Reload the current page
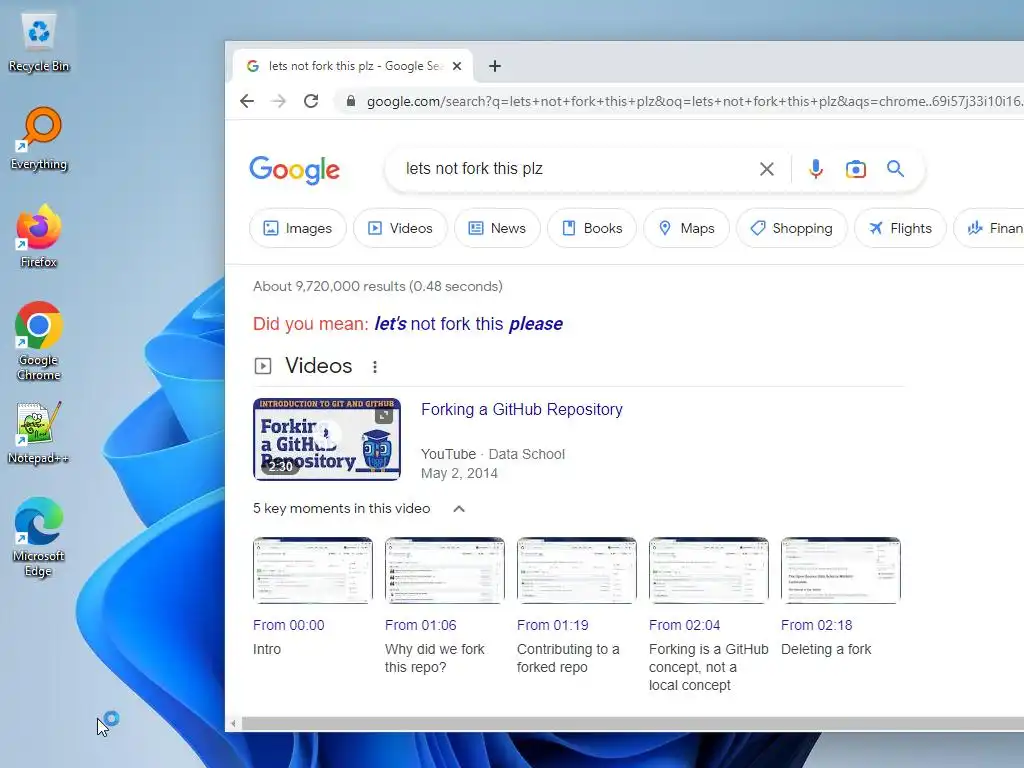The width and height of the screenshot is (1024, 768). pyautogui.click(x=311, y=101)
